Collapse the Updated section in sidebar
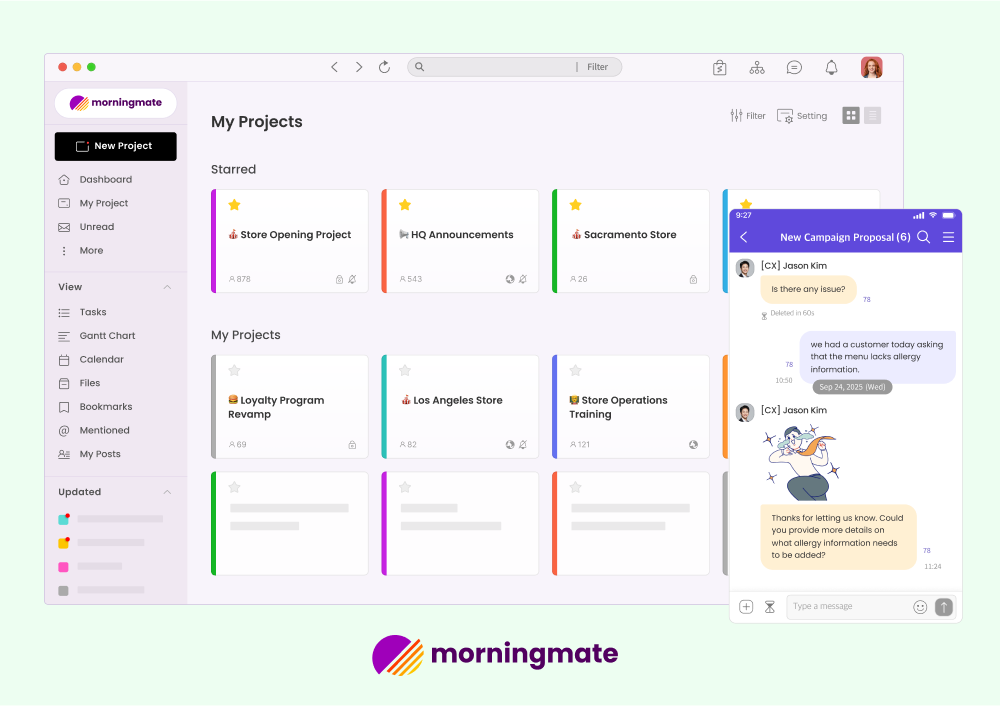 [x=167, y=492]
